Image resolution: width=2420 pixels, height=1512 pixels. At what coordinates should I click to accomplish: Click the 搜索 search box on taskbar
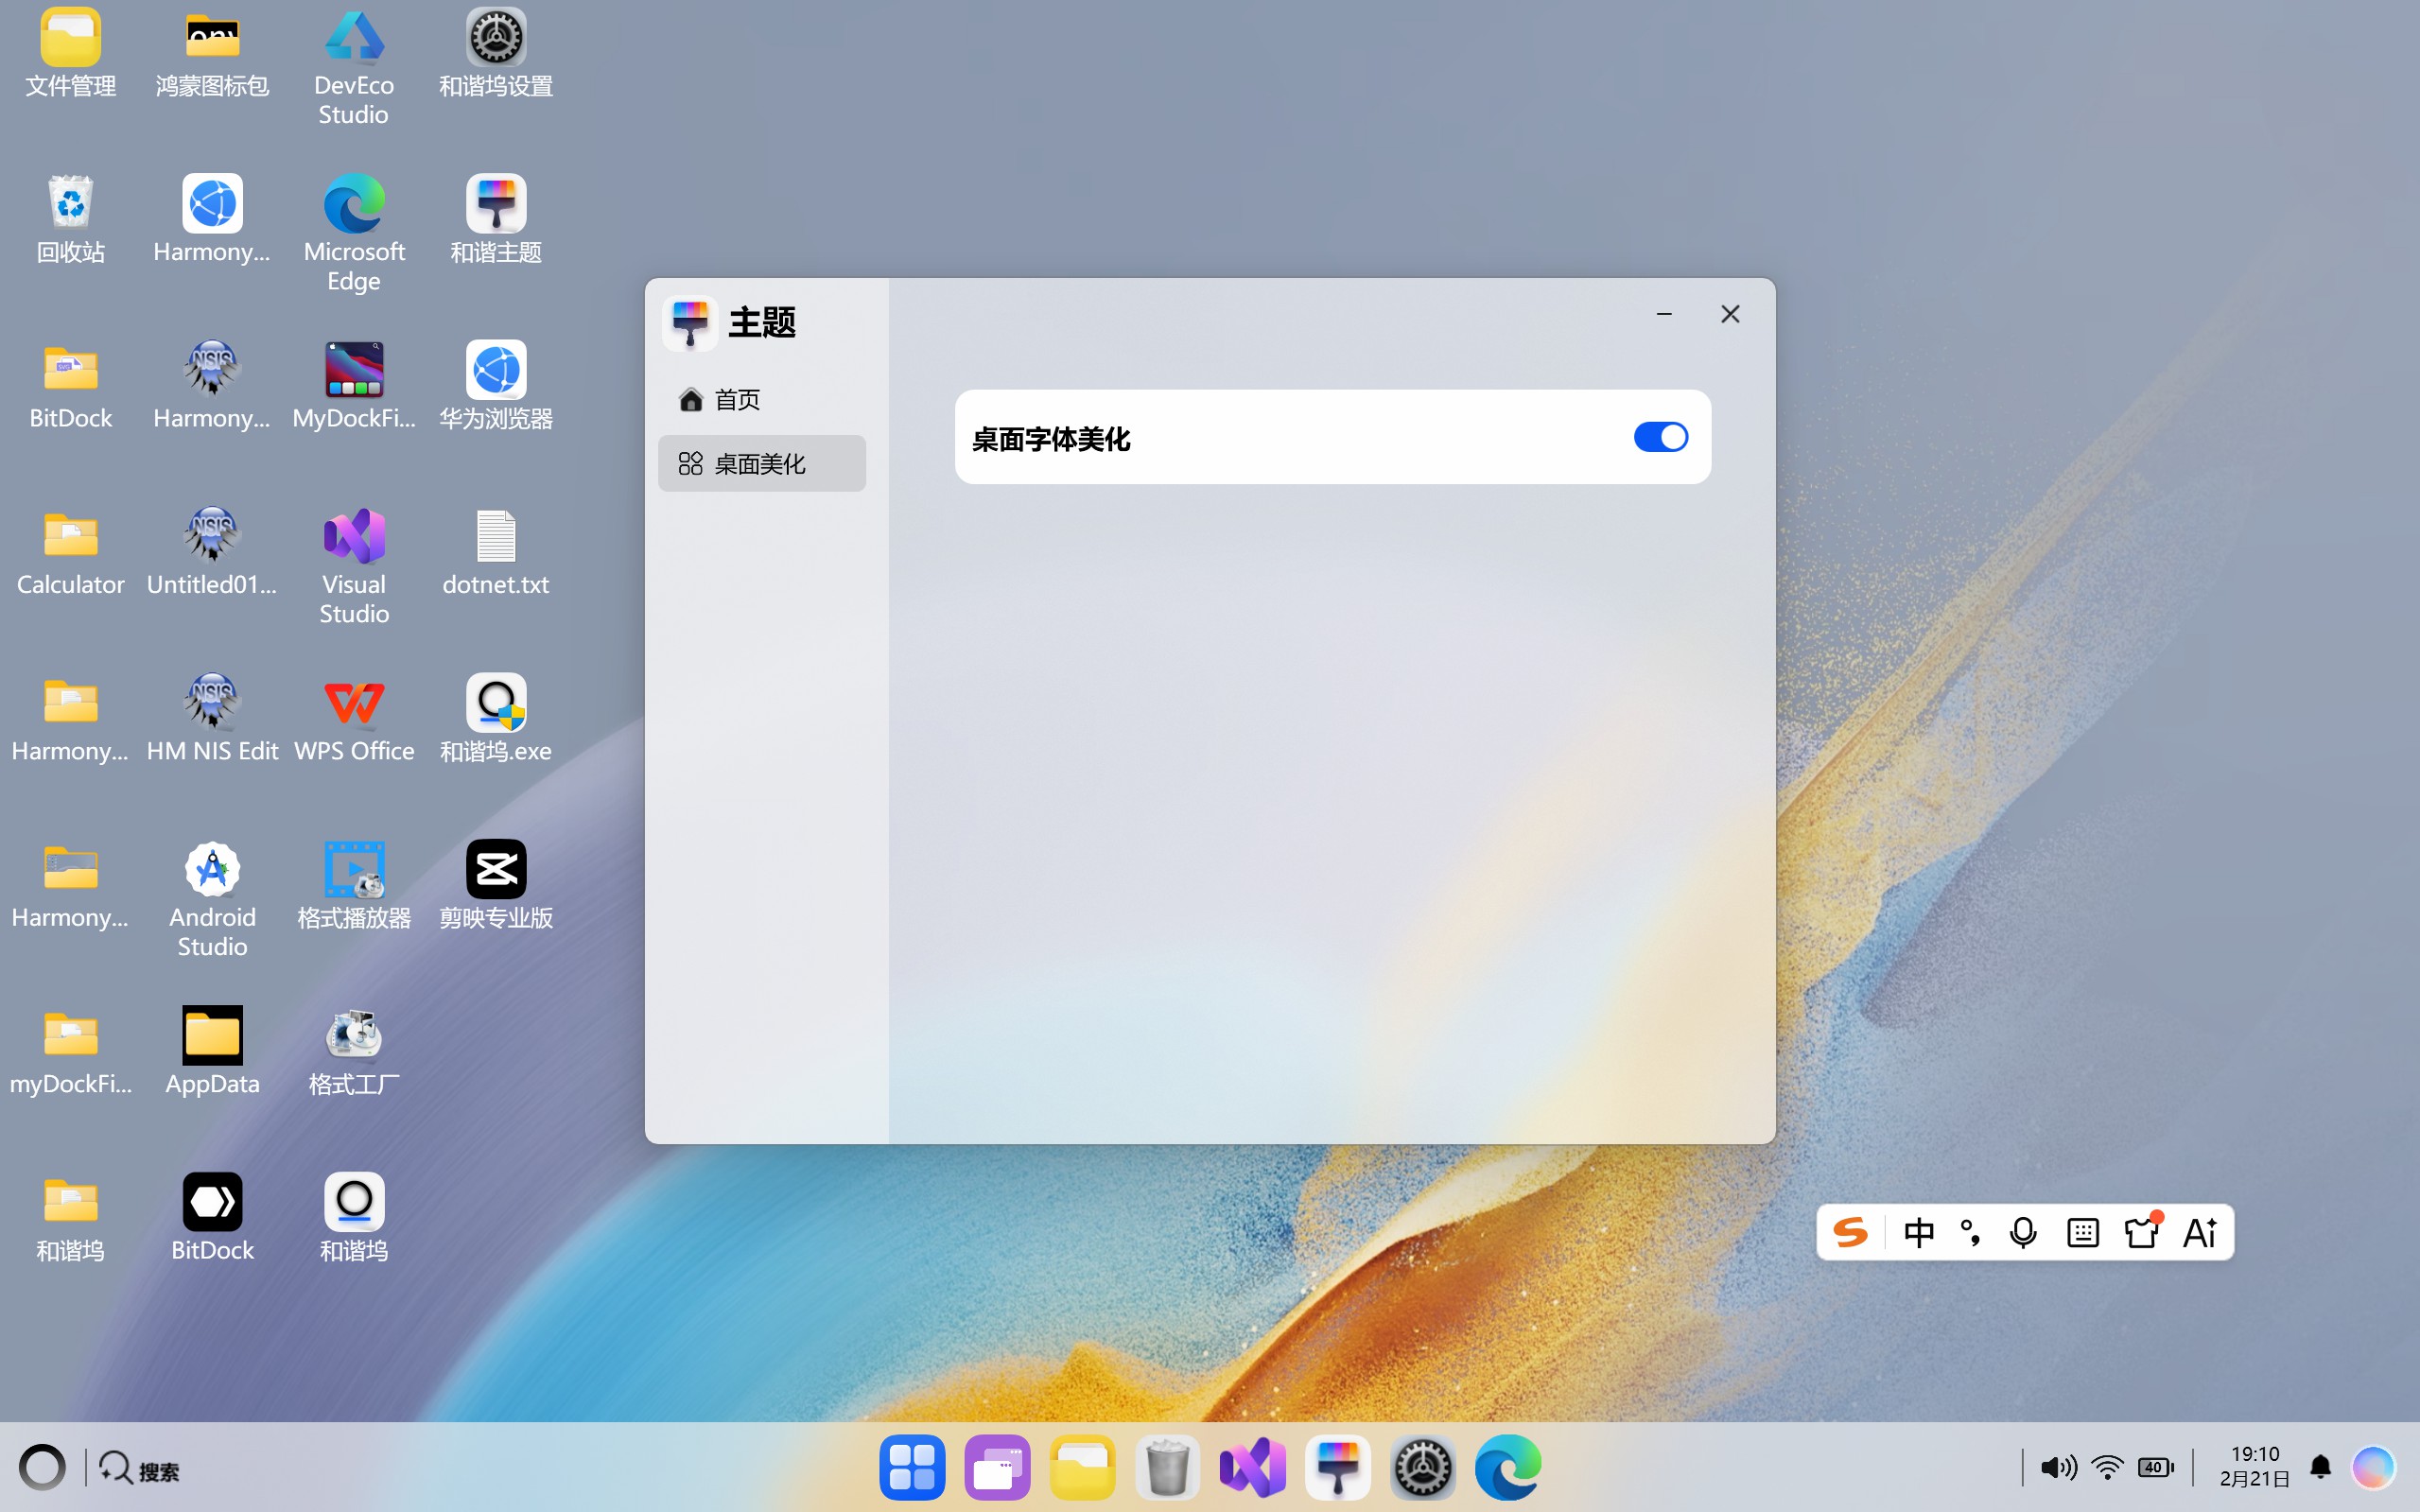[x=140, y=1469]
